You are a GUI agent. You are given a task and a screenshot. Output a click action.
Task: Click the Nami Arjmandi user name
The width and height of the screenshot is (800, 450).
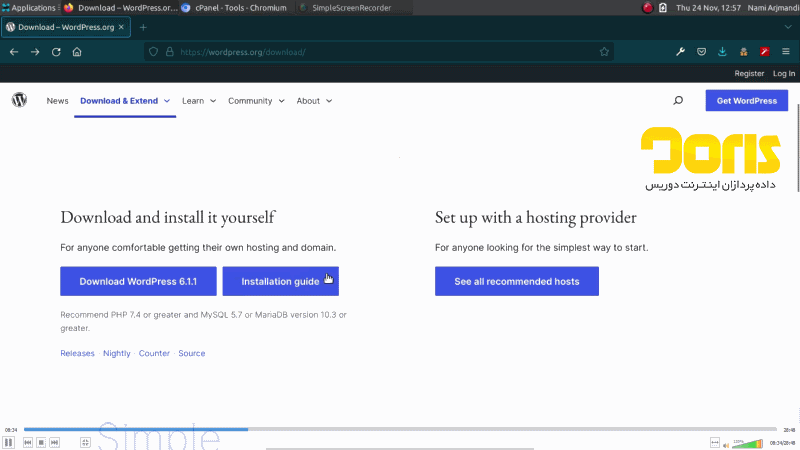click(x=773, y=8)
